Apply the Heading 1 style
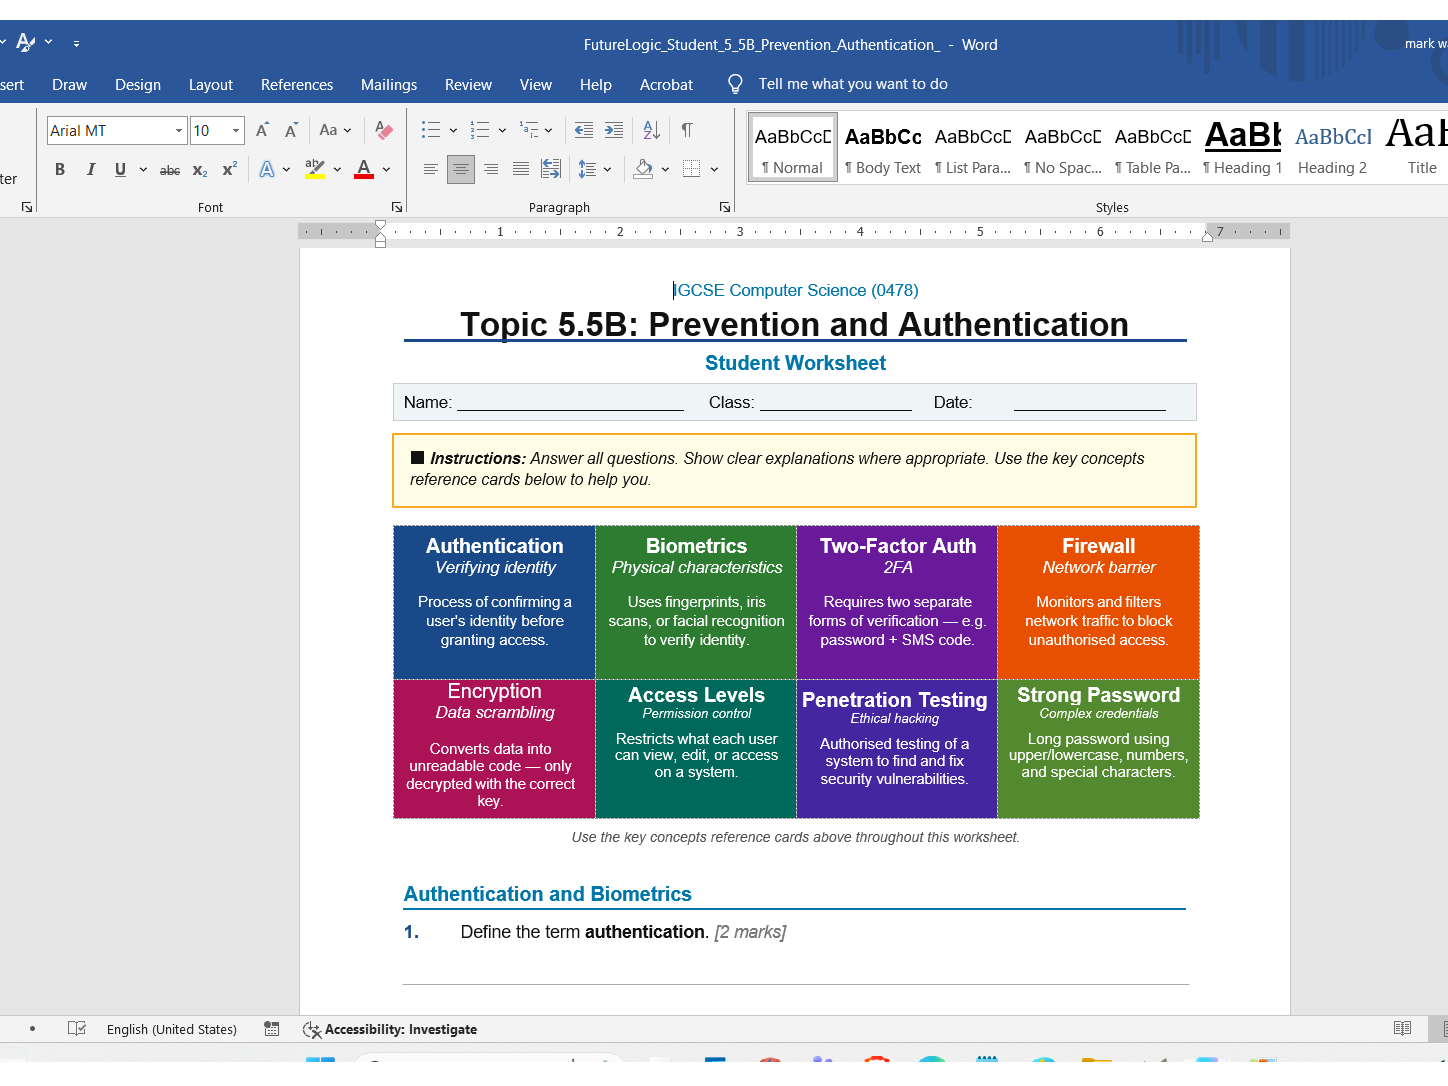 [1242, 148]
